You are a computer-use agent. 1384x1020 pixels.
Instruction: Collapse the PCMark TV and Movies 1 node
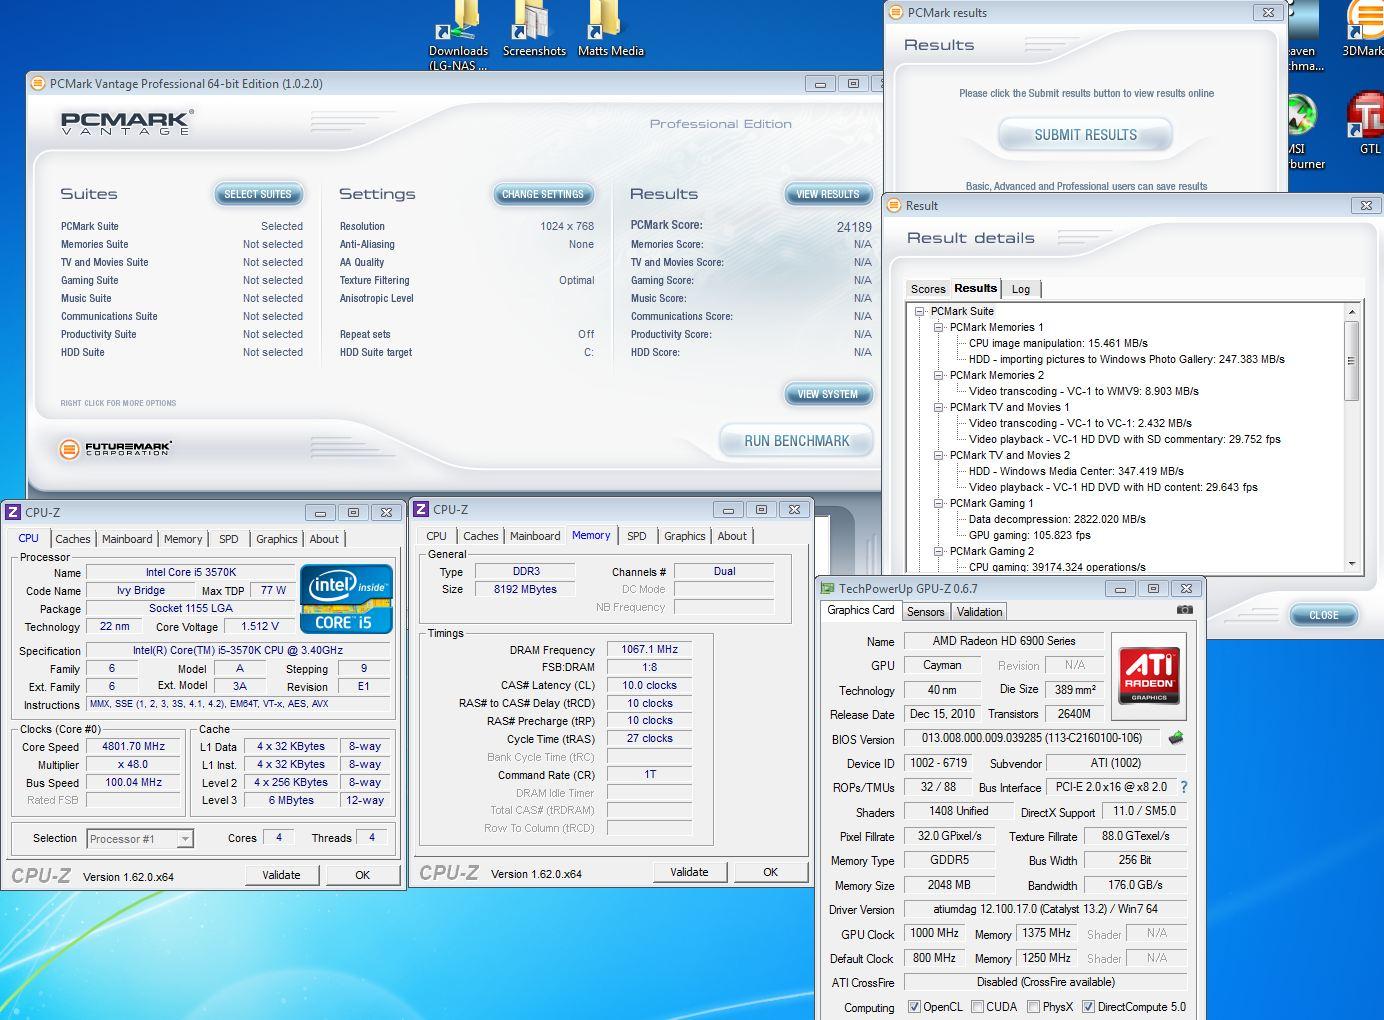[939, 407]
